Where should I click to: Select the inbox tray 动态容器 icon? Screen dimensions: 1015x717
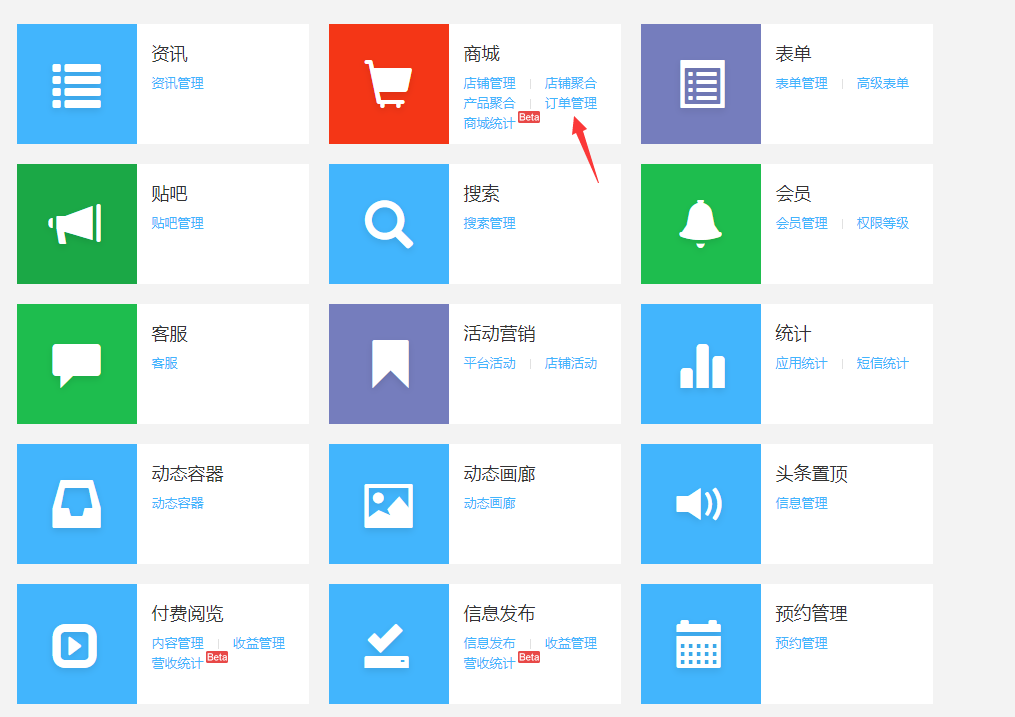pyautogui.click(x=76, y=504)
